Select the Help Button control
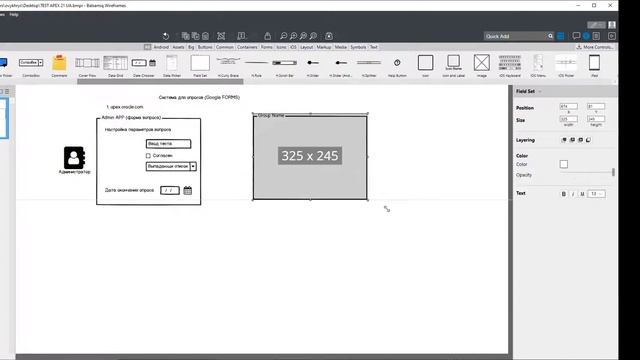 [x=397, y=65]
